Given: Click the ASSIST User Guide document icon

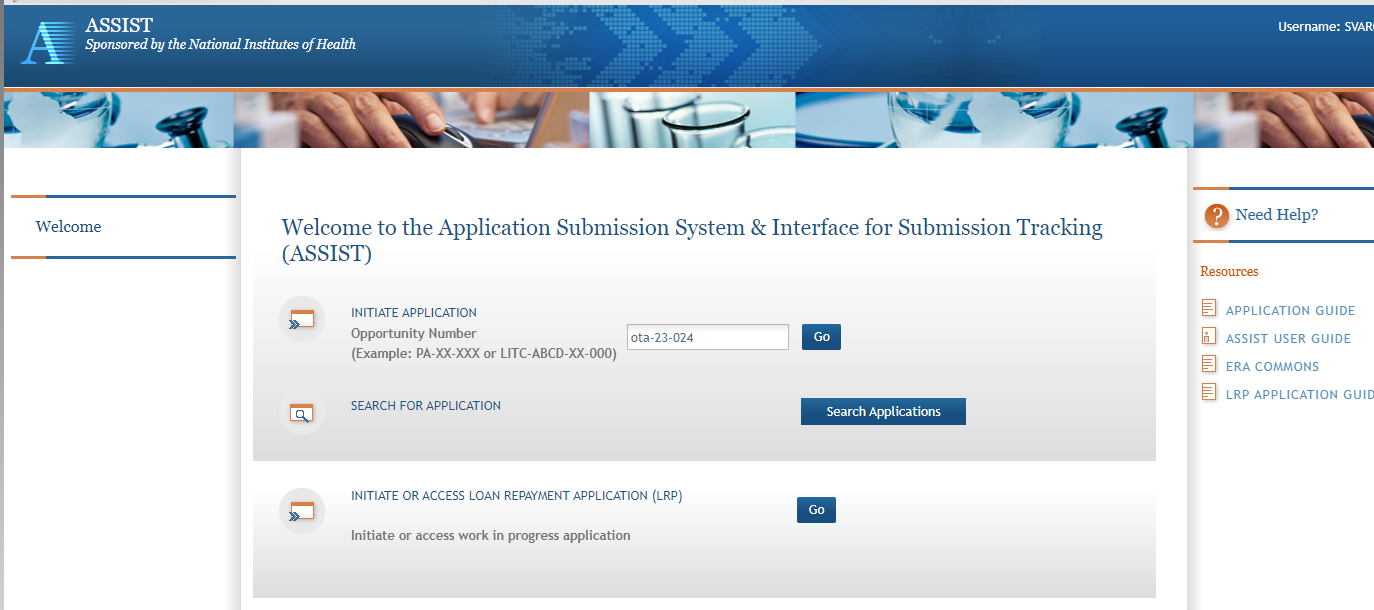Looking at the screenshot, I should click(1209, 337).
